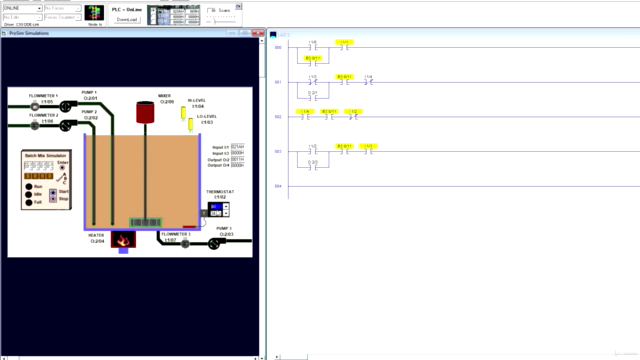Click the Start pushbutton on the simulator
This screenshot has width=640, height=360.
(x=53, y=192)
